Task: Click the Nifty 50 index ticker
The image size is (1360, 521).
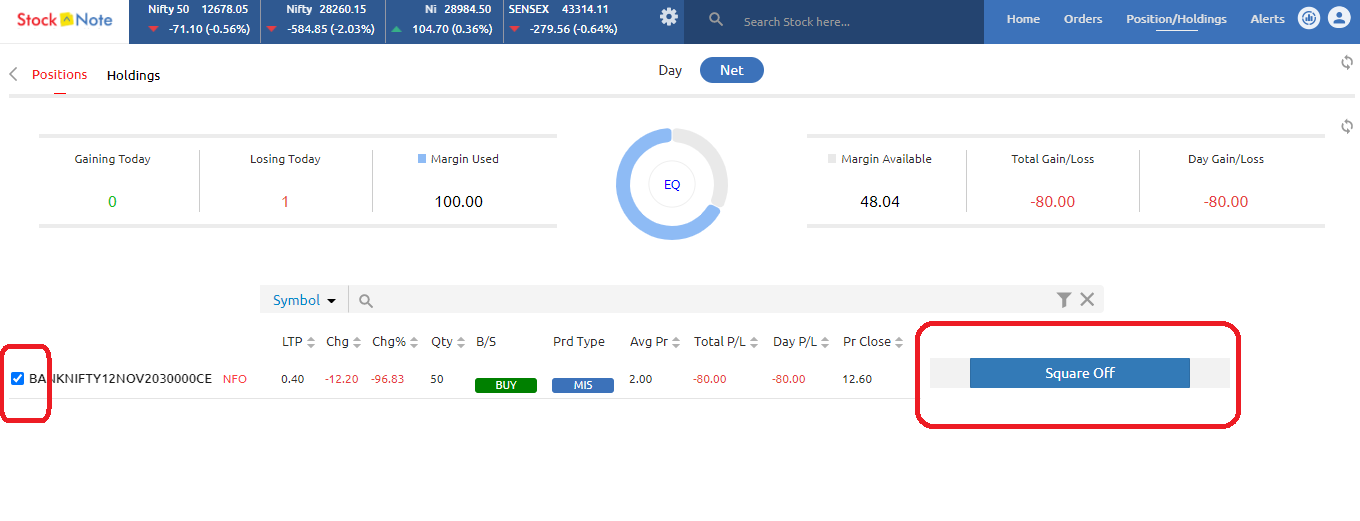Action: [x=194, y=19]
